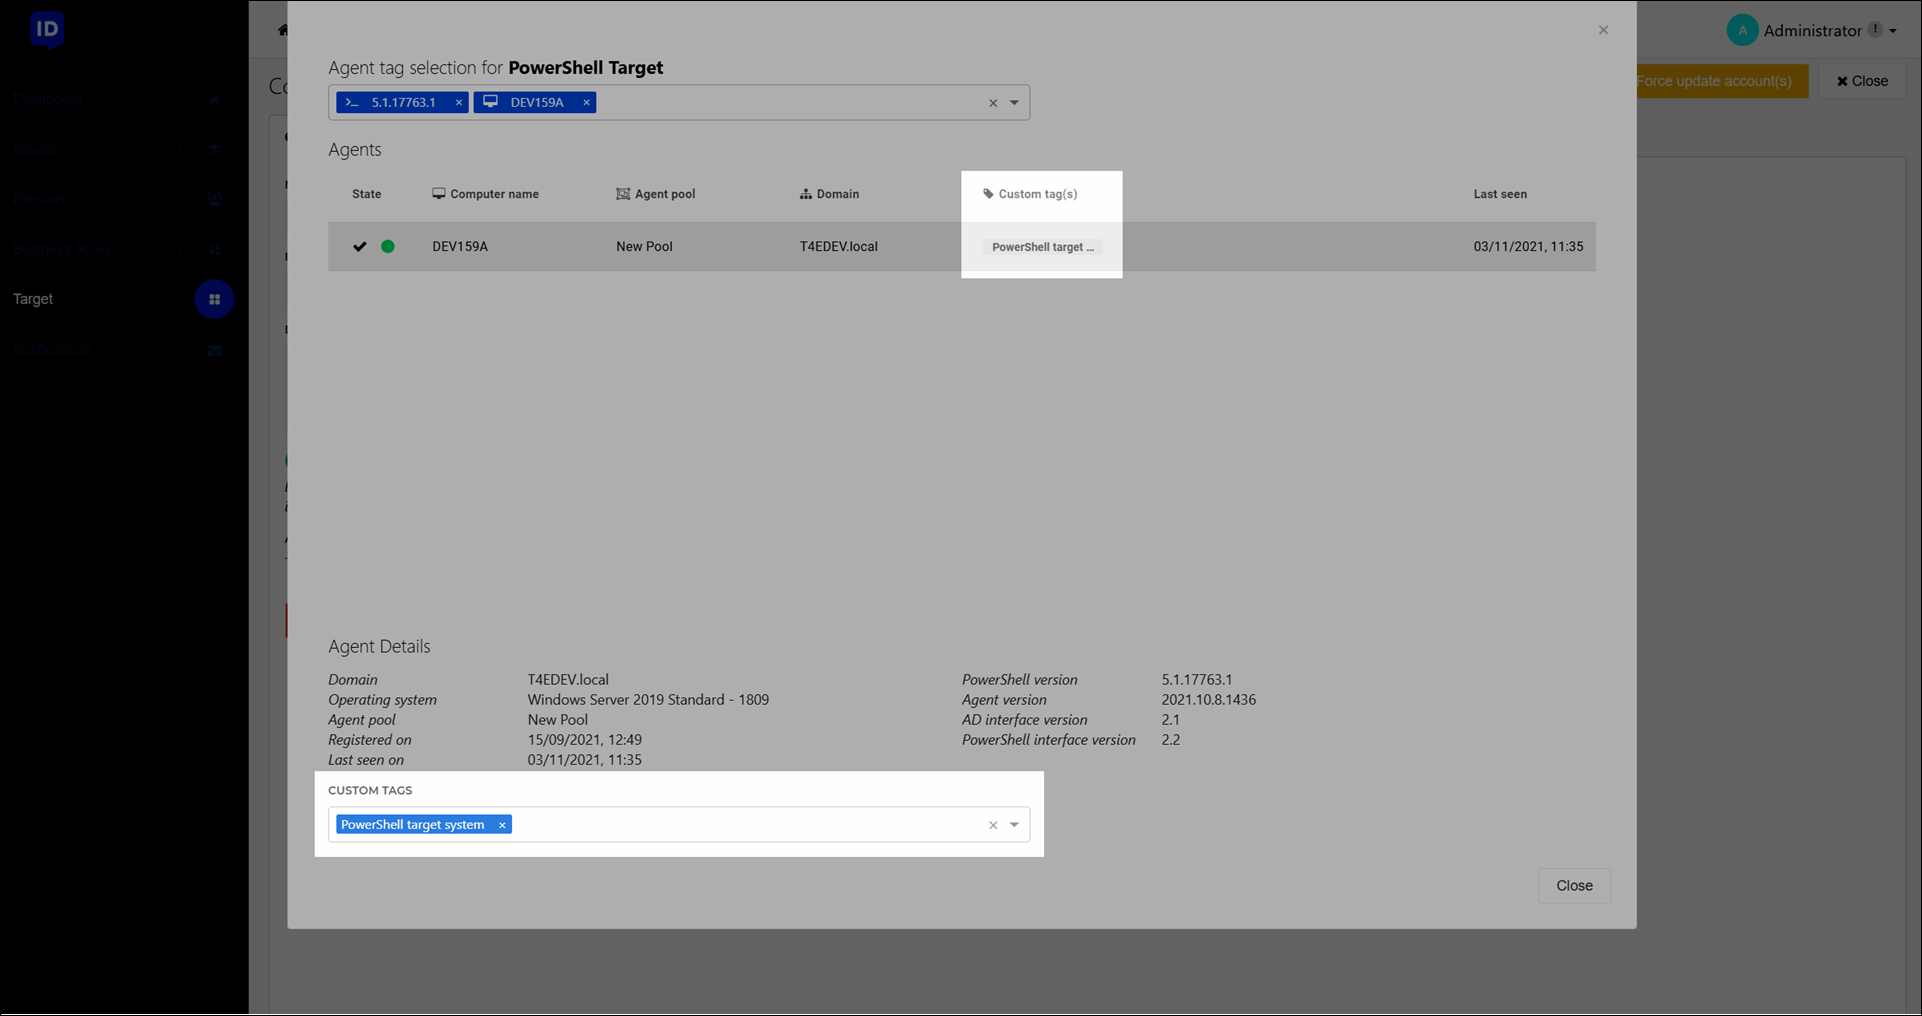This screenshot has height=1016, width=1922.
Task: Toggle the checkmark on DEV159A row
Action: 360,247
